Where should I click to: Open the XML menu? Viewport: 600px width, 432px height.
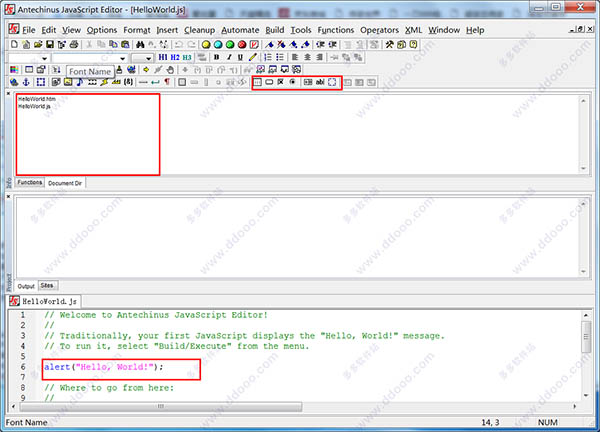point(413,30)
